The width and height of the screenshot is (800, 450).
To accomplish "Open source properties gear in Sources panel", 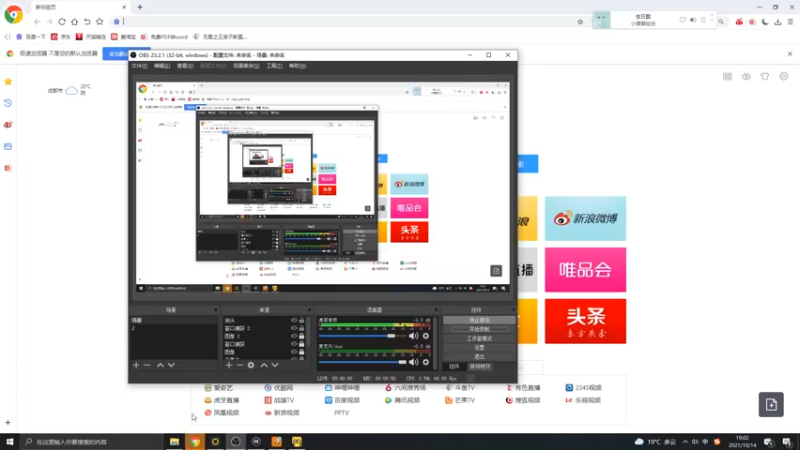I will [x=251, y=365].
